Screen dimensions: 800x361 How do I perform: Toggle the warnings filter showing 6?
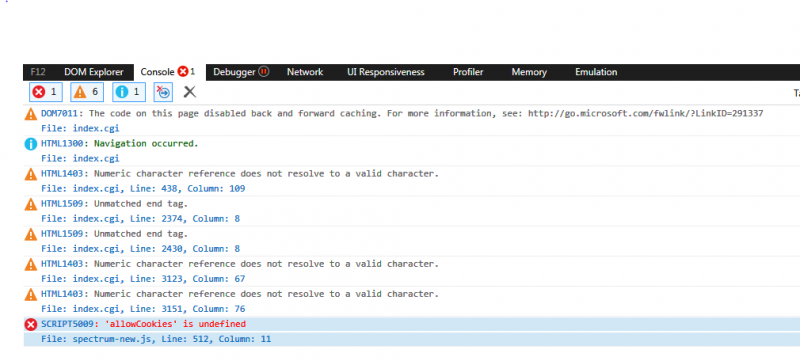(x=87, y=92)
